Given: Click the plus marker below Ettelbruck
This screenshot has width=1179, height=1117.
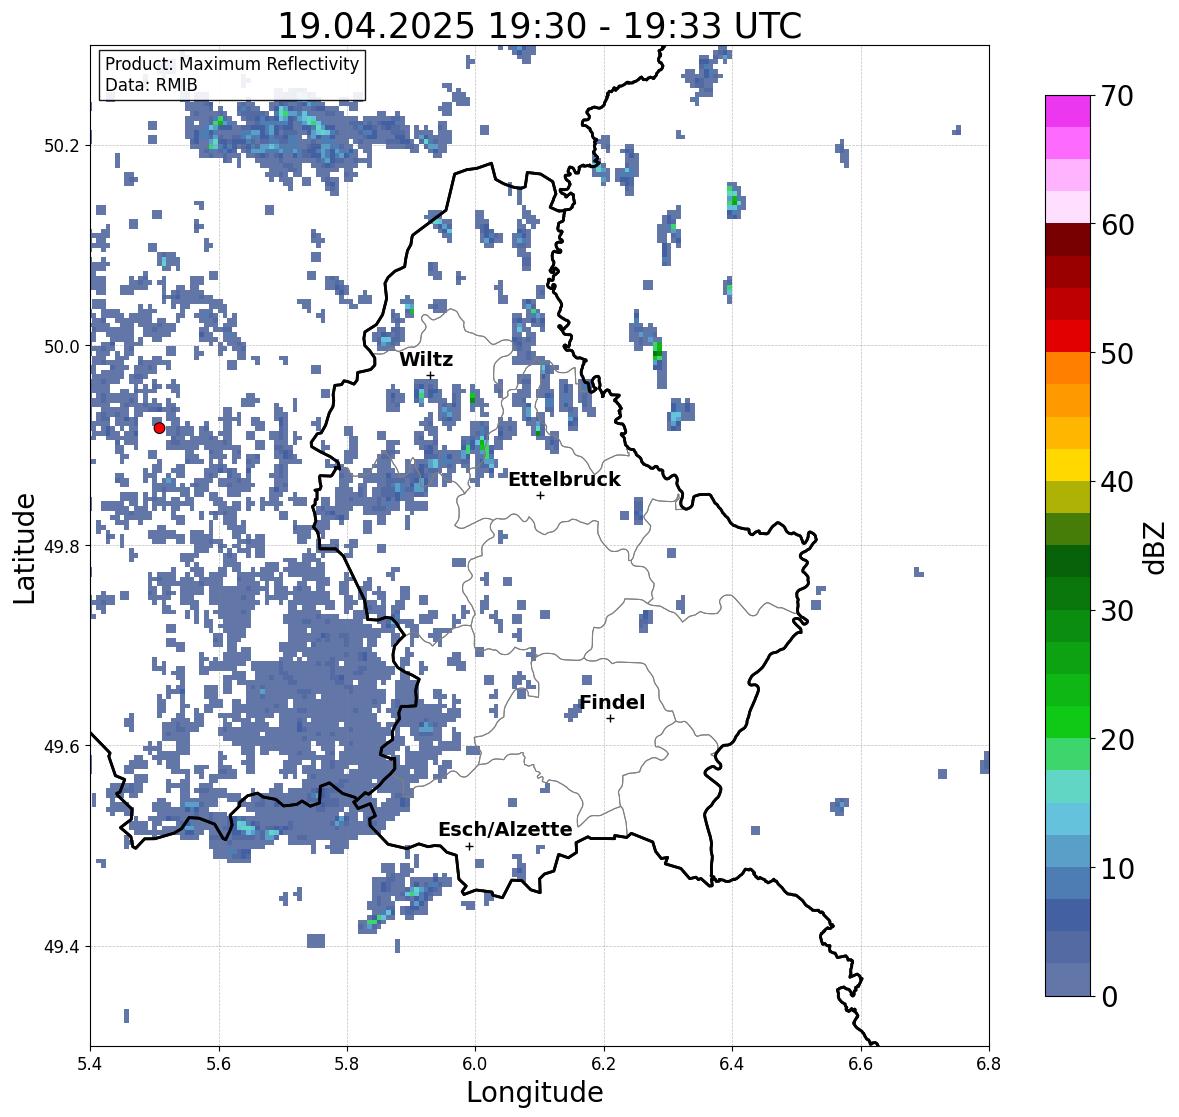Looking at the screenshot, I should tap(540, 495).
